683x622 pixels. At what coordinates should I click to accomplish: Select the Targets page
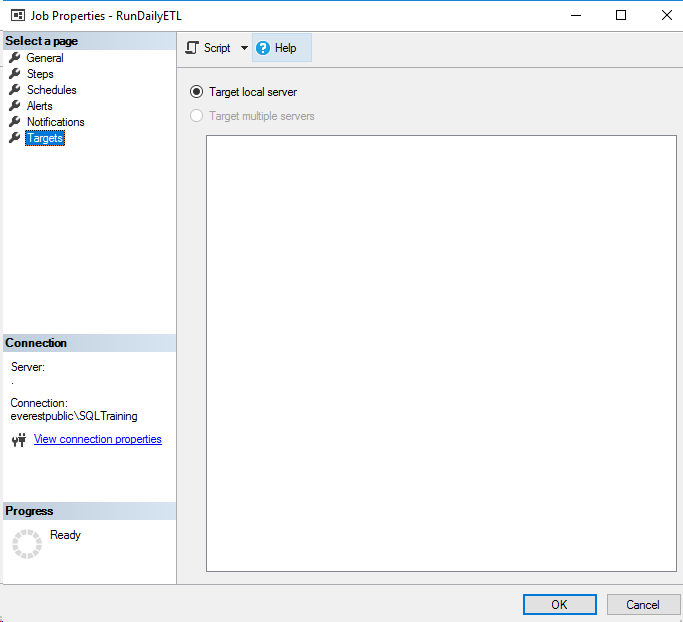[45, 139]
